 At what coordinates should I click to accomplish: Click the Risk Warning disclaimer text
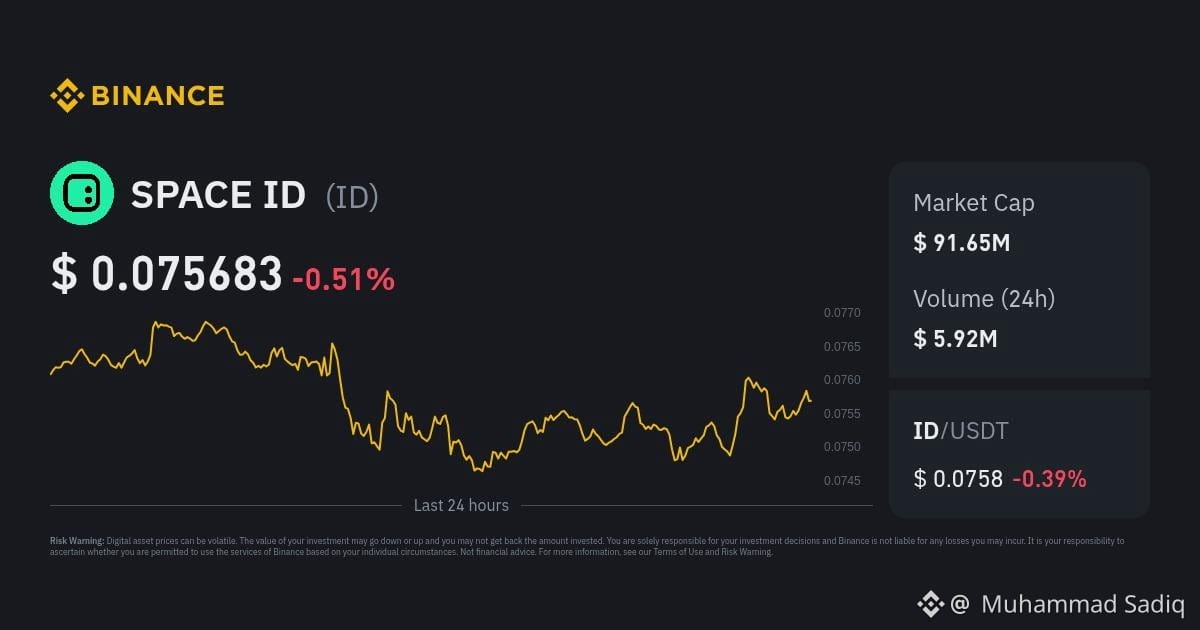587,546
